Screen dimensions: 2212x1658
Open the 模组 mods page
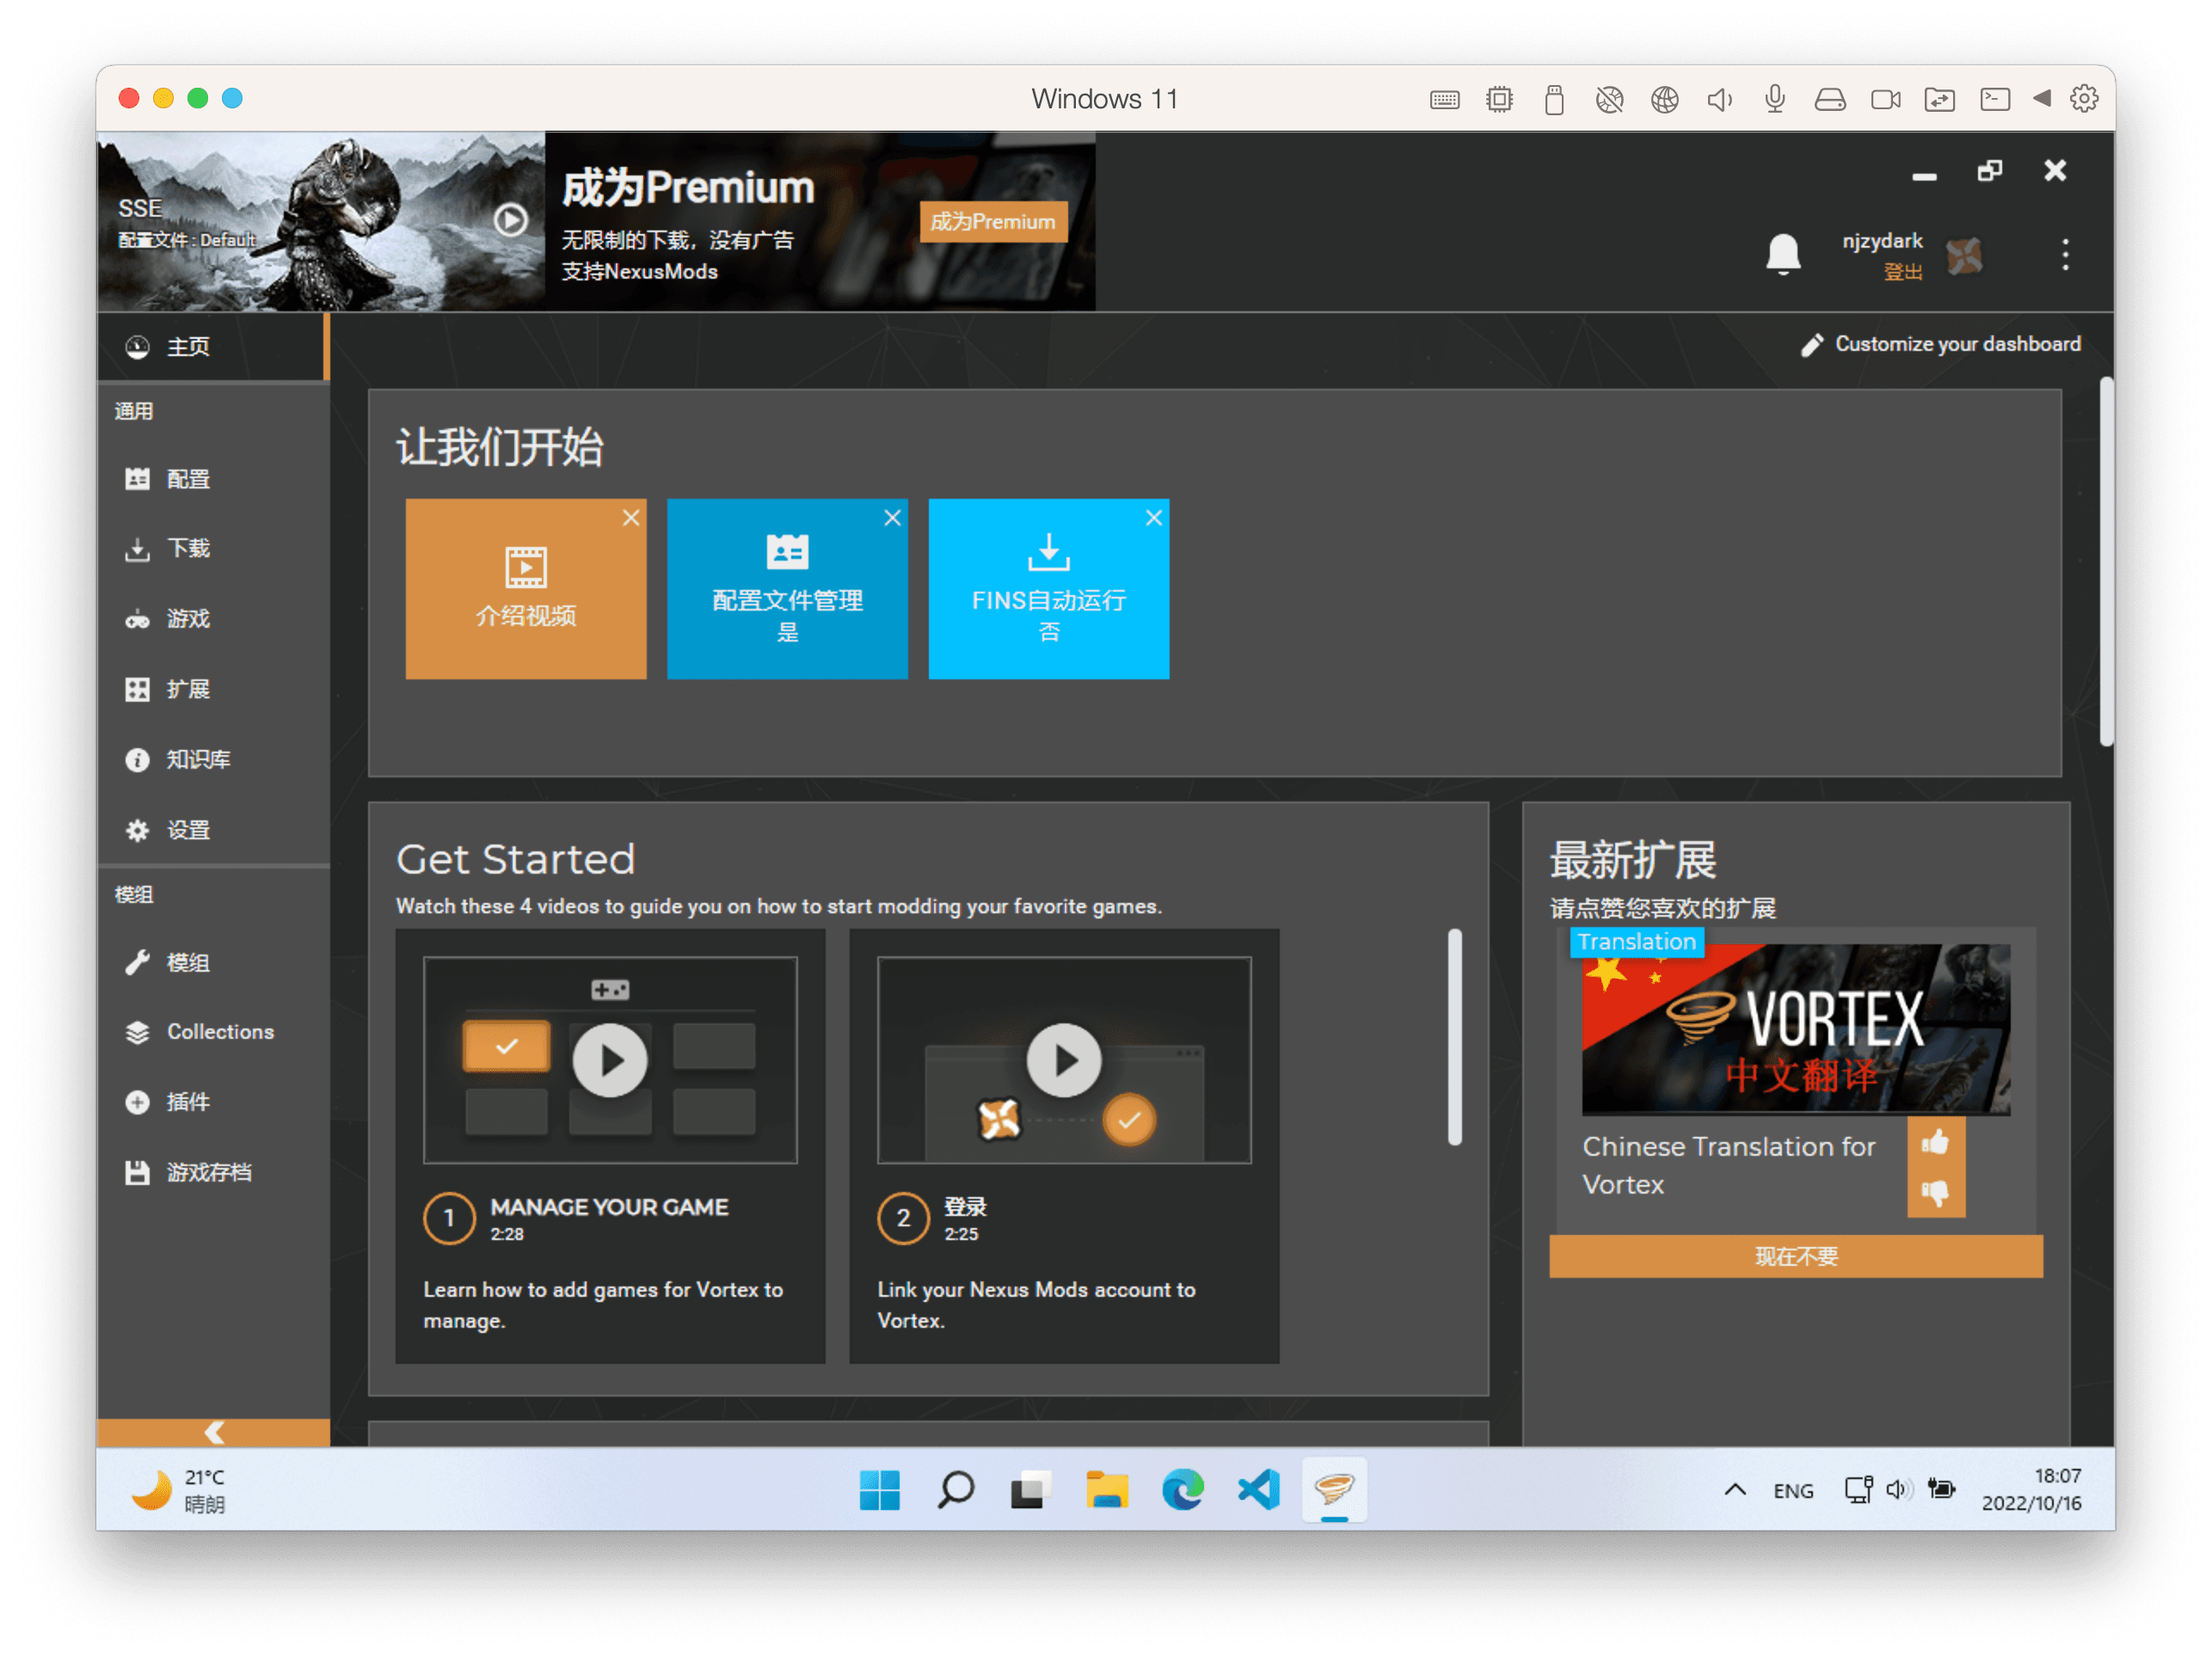[x=212, y=962]
